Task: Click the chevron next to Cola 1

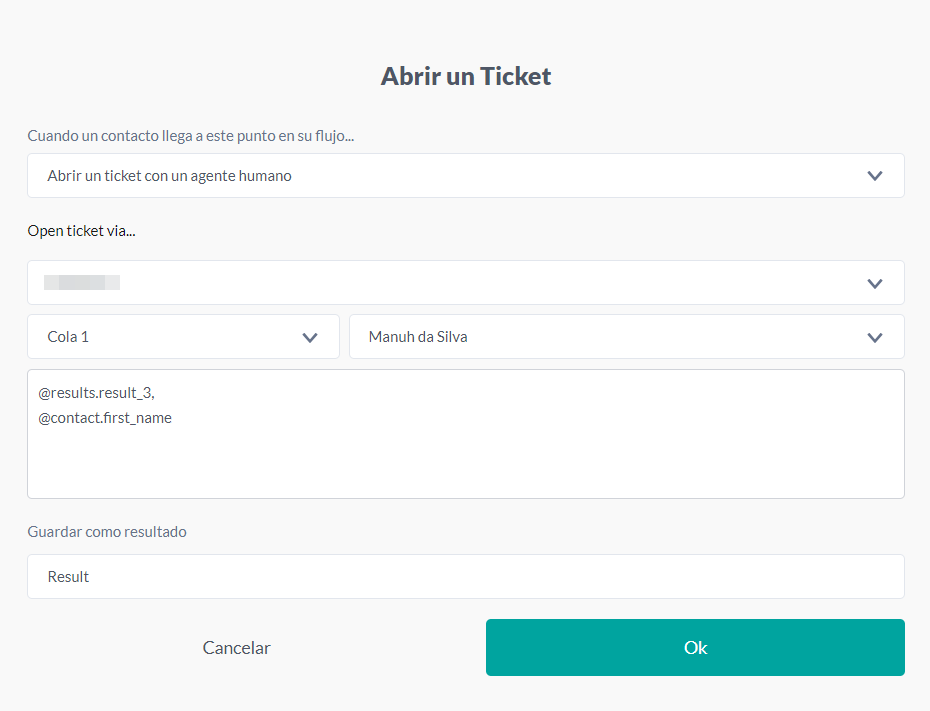Action: (310, 336)
